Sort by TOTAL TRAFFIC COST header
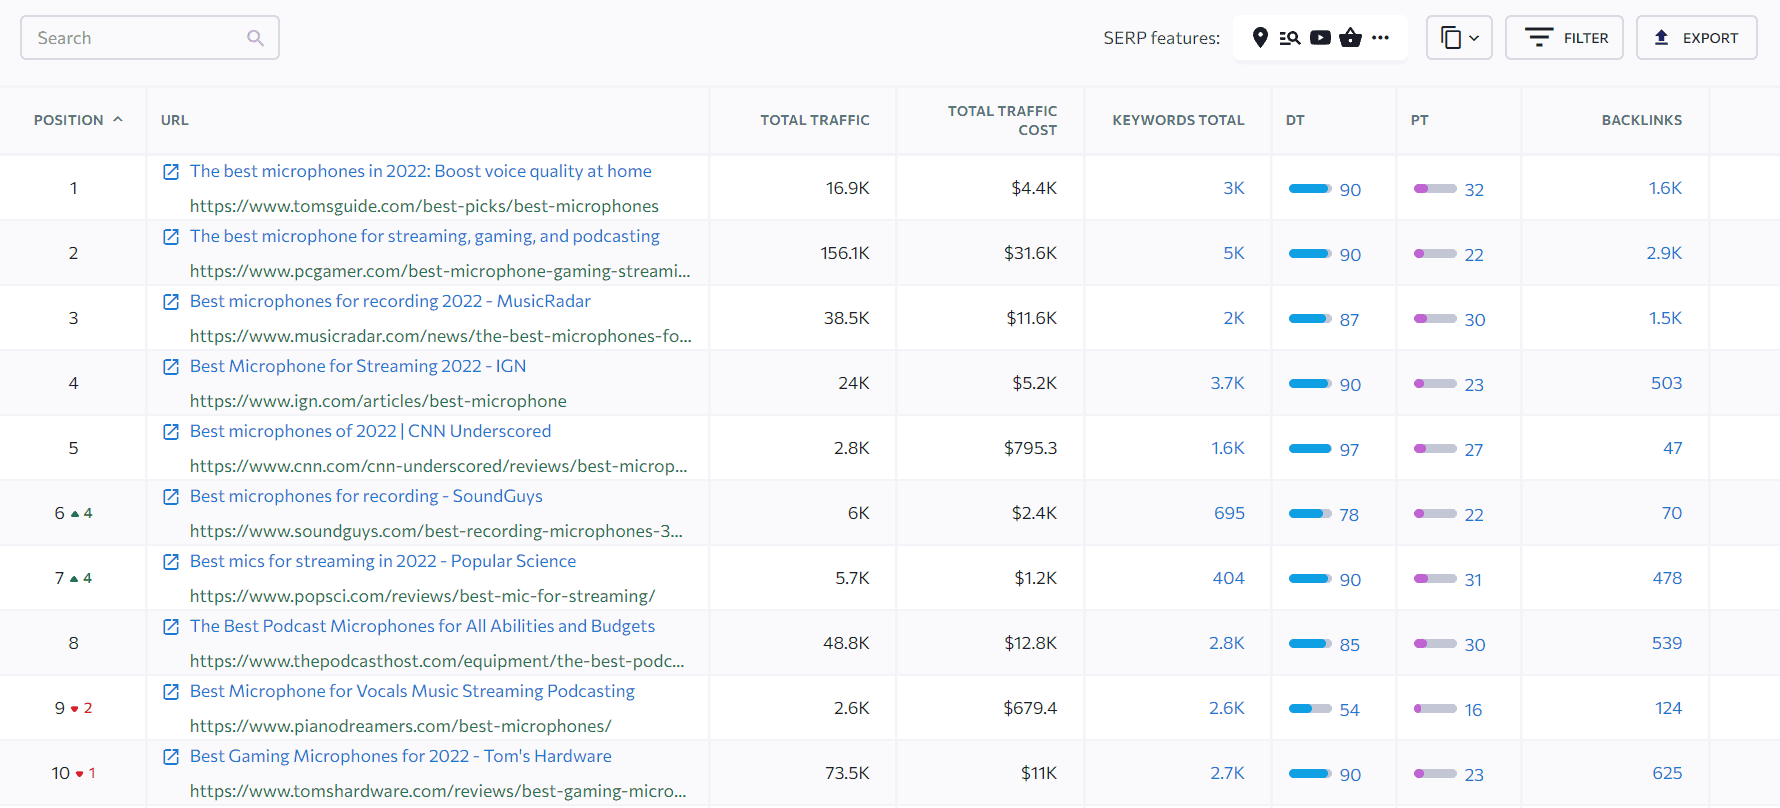Image resolution: width=1780 pixels, height=808 pixels. click(1002, 120)
